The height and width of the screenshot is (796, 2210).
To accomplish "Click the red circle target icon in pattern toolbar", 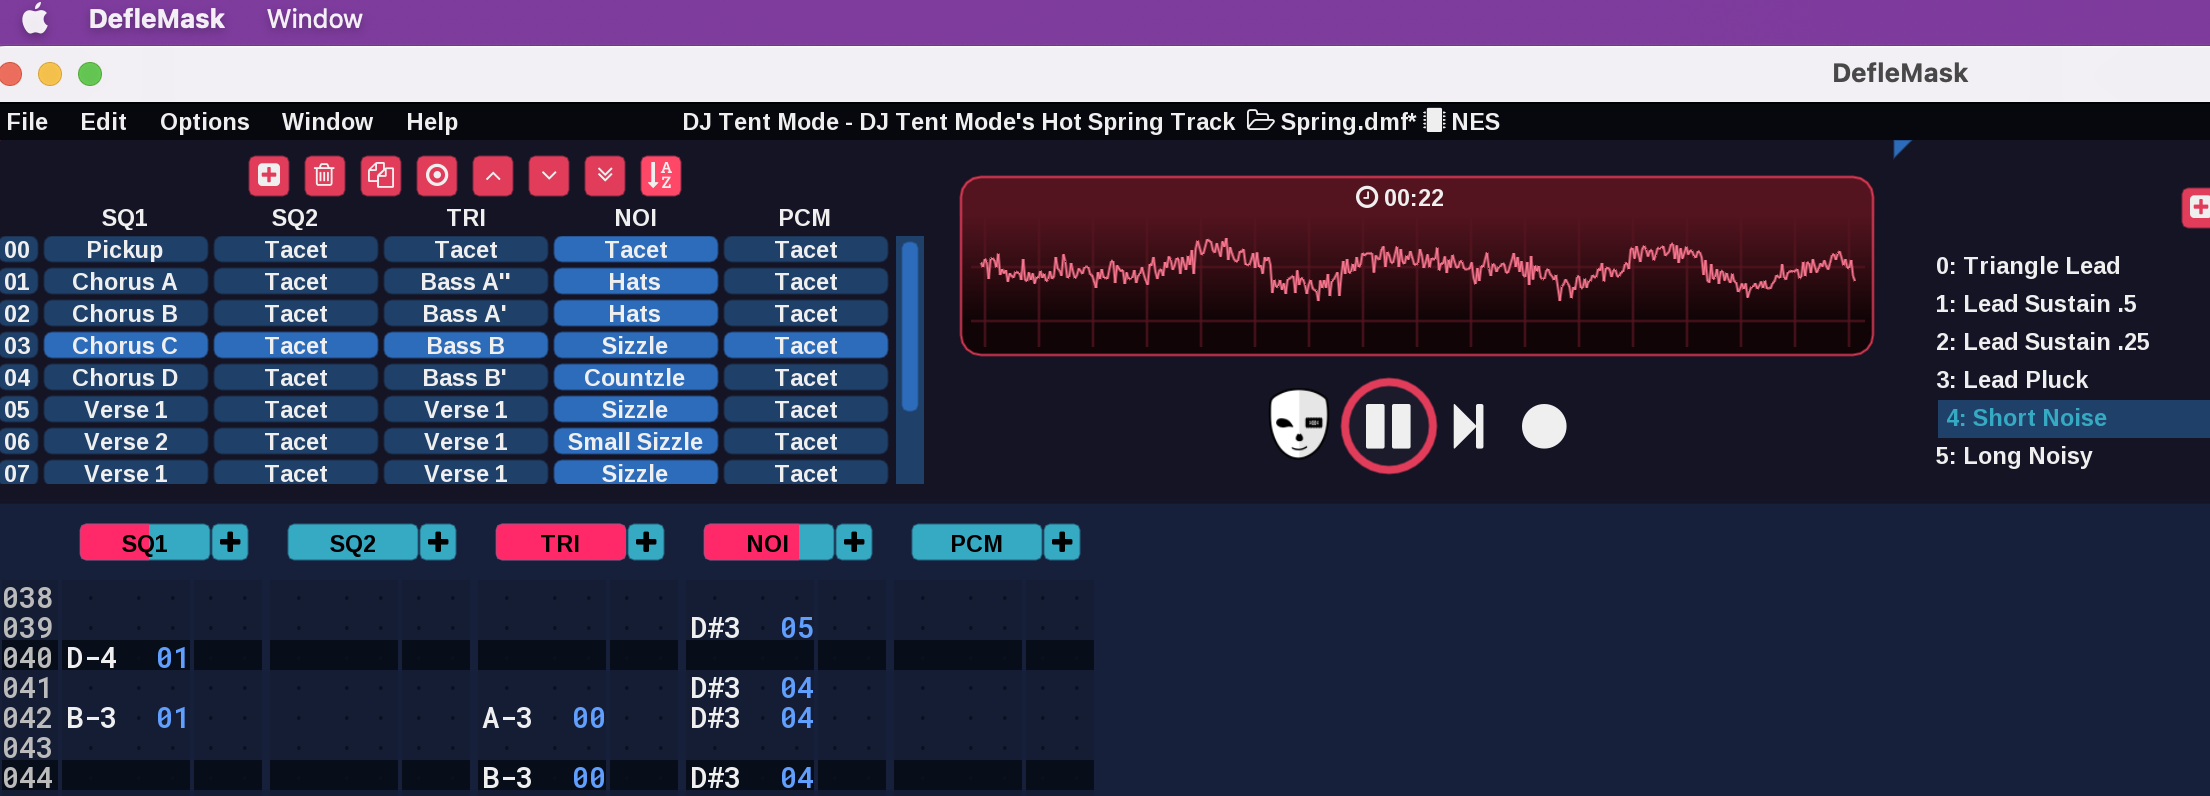I will pyautogui.click(x=437, y=176).
